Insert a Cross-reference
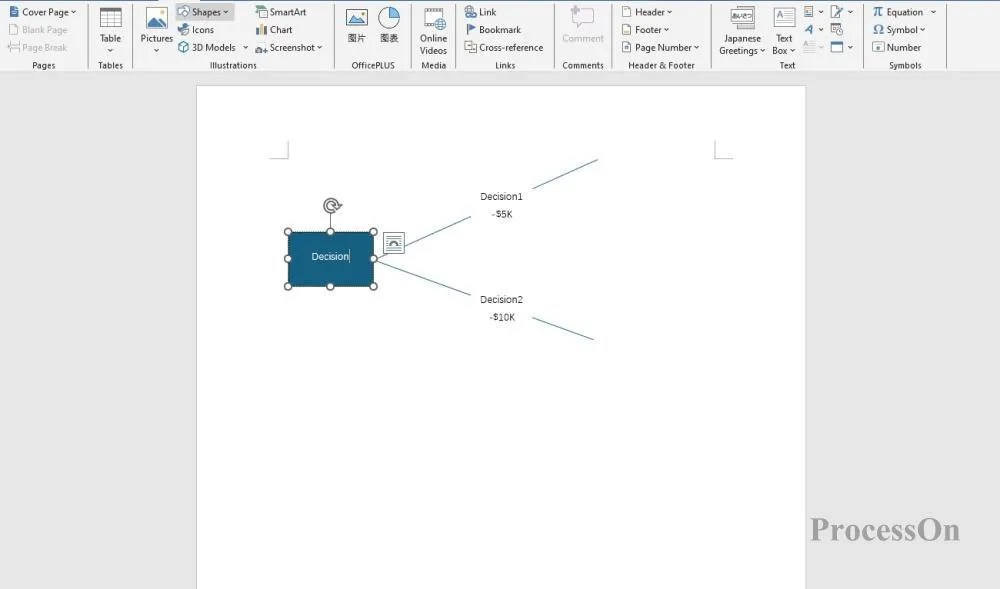Screen dimensions: 1000x589 click(x=504, y=47)
